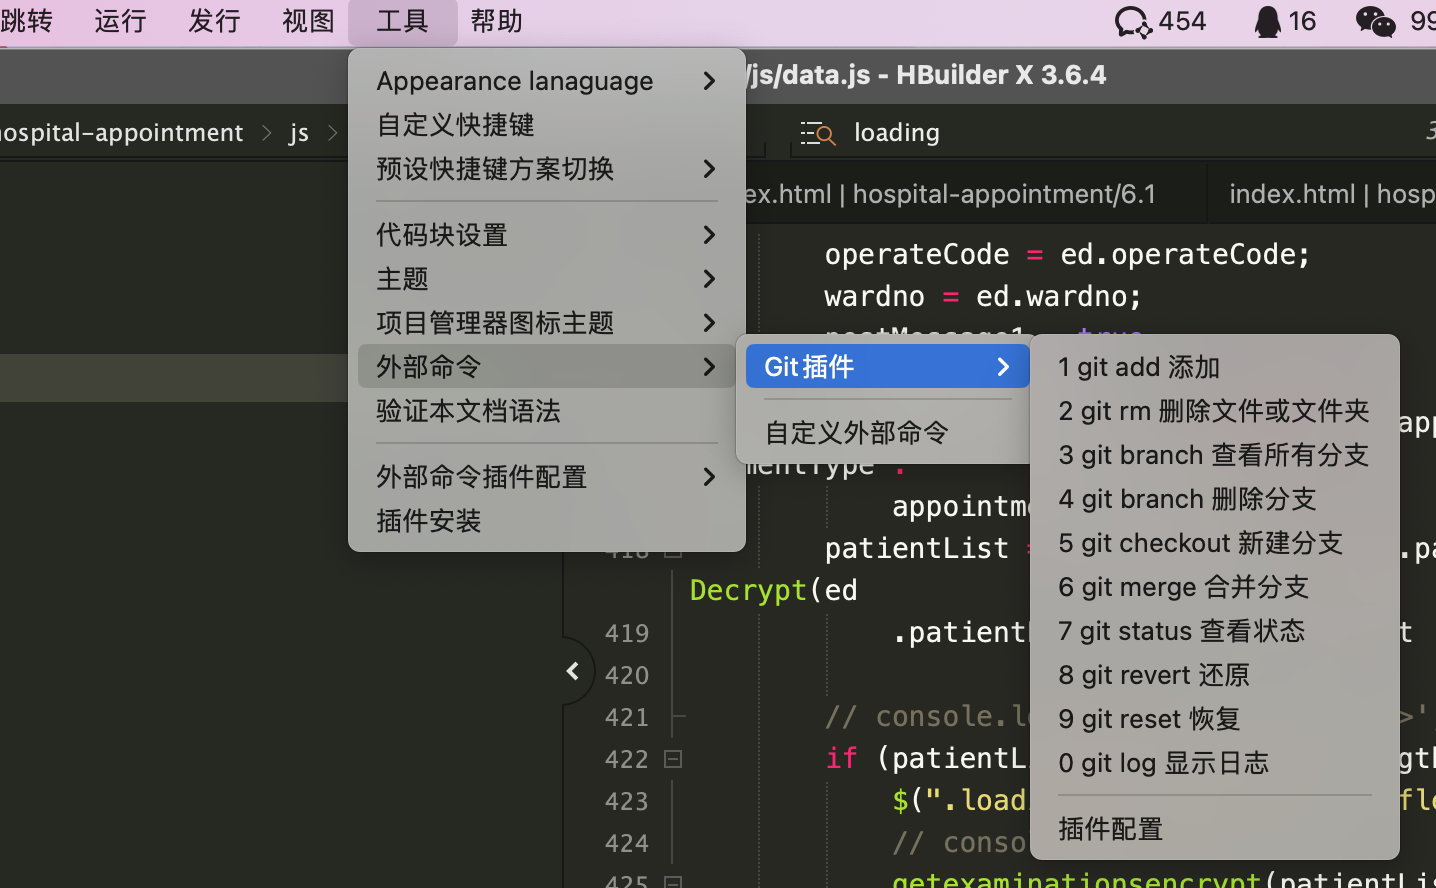Run 7 git status 查看状态

(x=1215, y=631)
